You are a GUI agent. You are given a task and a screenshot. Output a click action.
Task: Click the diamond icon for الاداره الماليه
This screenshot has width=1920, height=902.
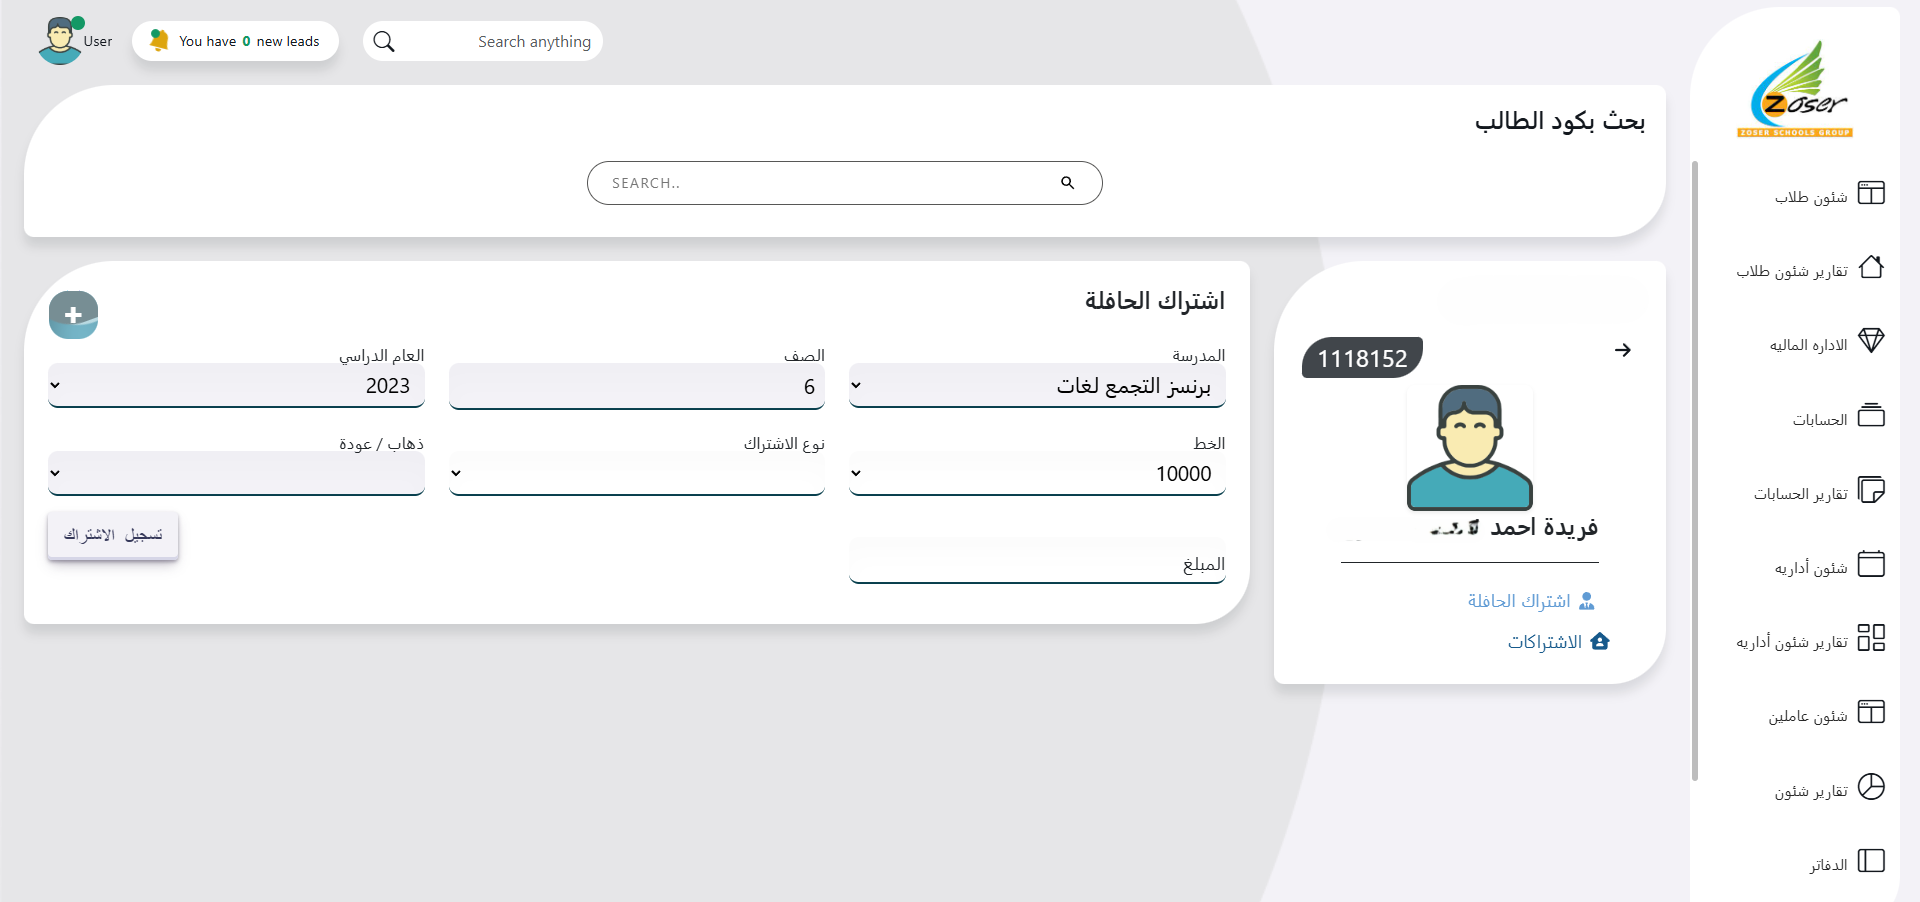(1870, 341)
